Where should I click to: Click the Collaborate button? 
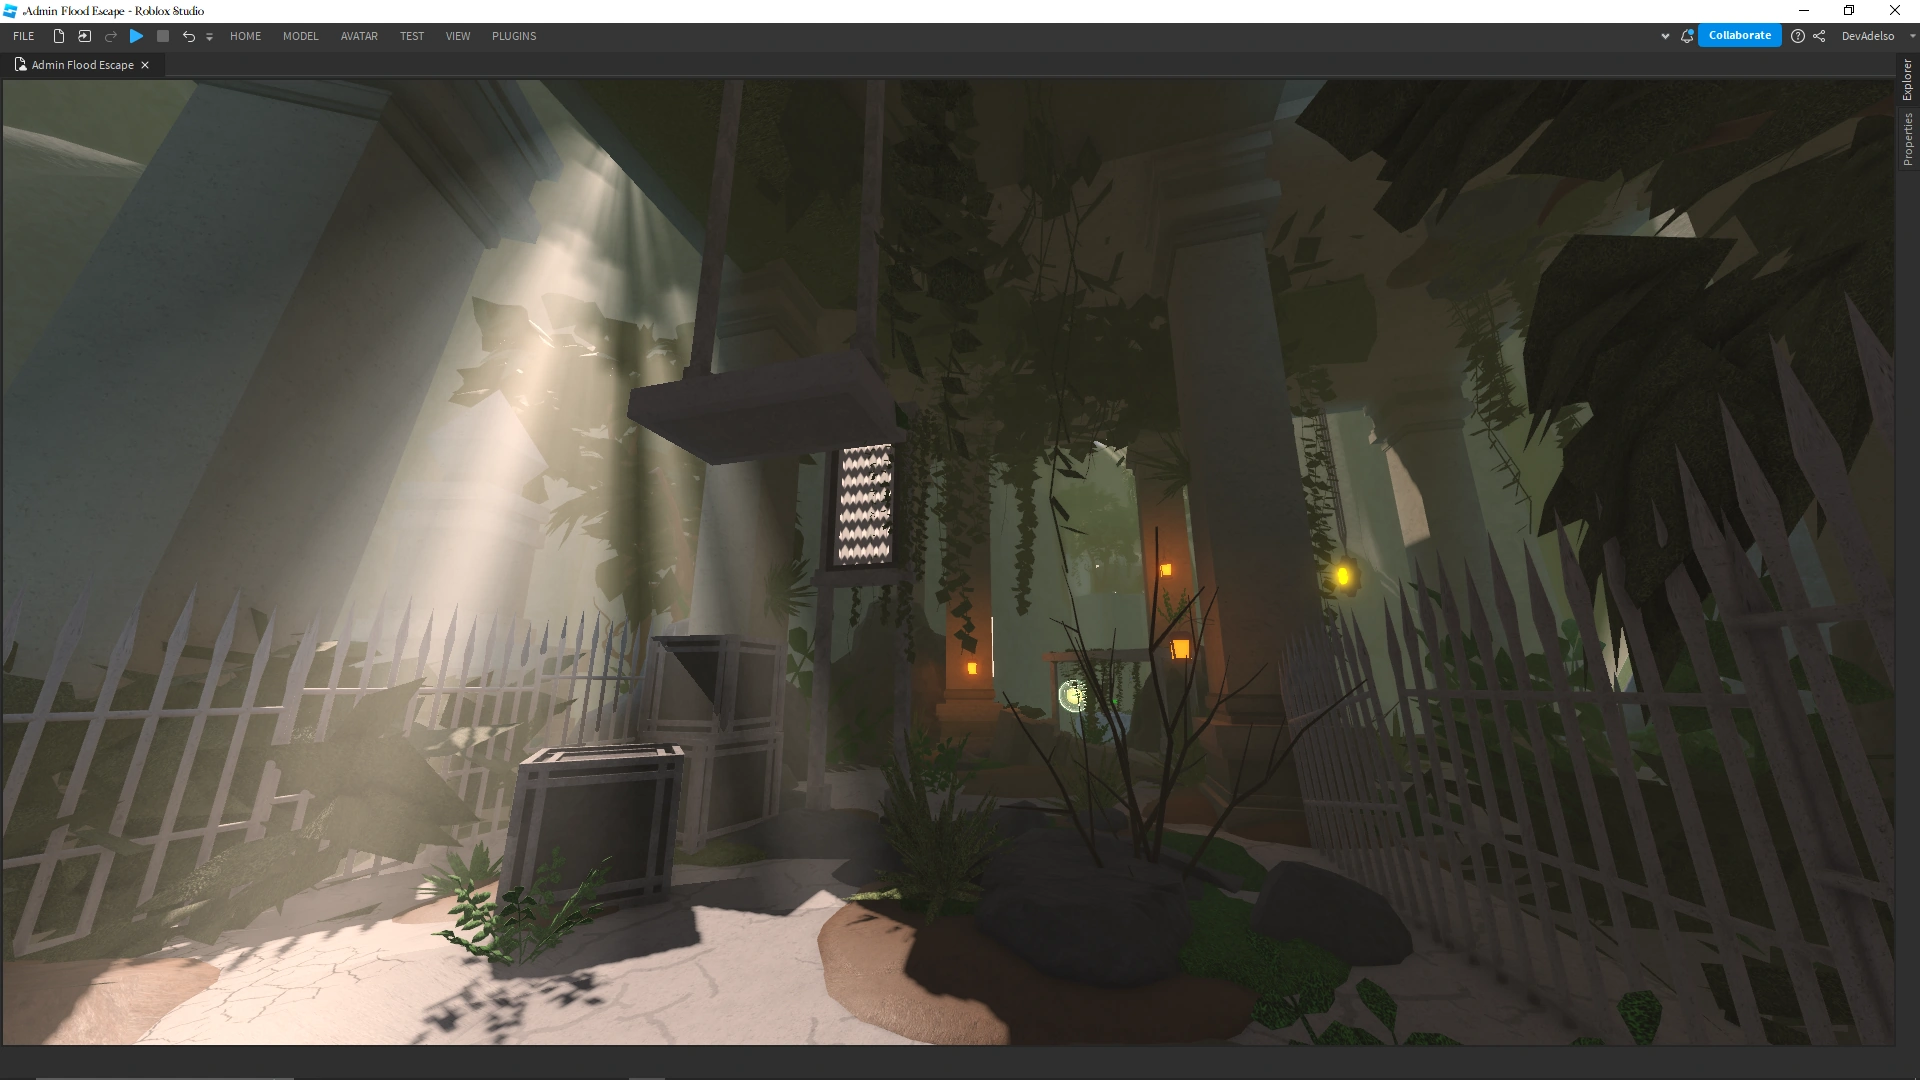click(x=1739, y=35)
